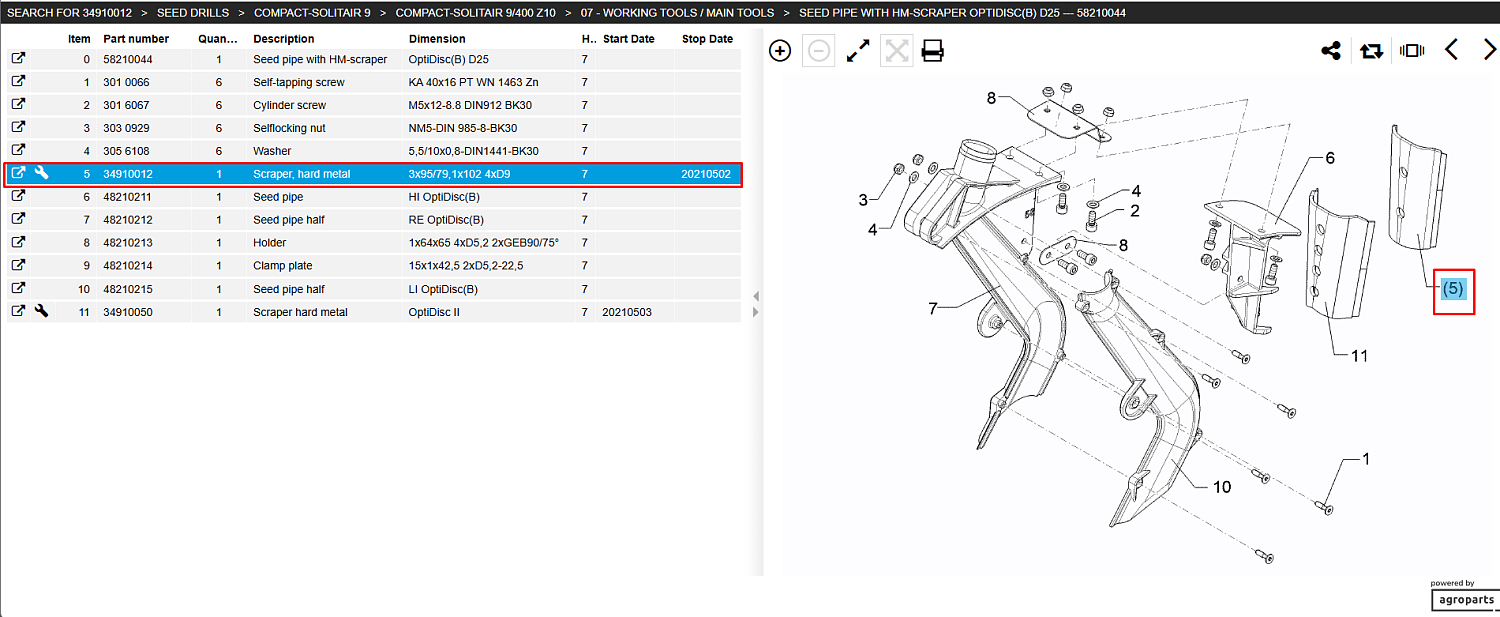Collapse panel with left splitter arrow
The image size is (1500, 617).
coord(756,296)
